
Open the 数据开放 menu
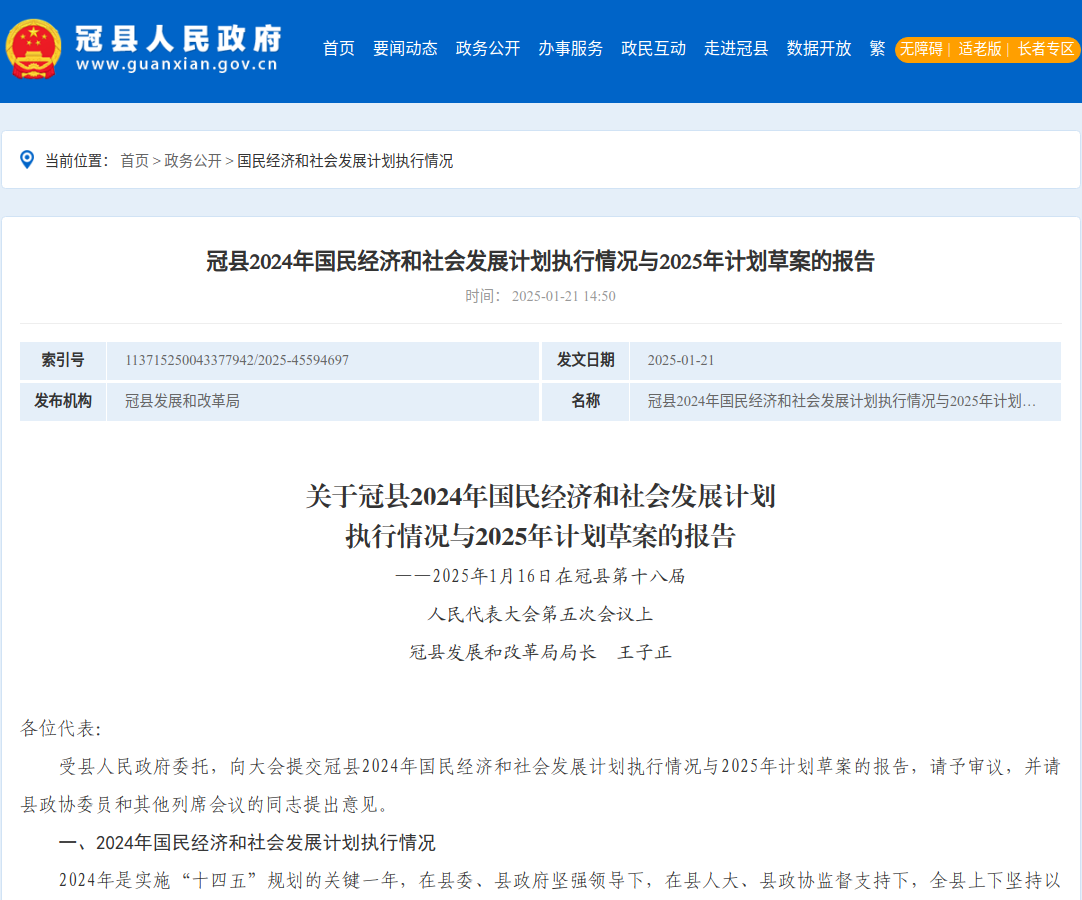click(817, 48)
